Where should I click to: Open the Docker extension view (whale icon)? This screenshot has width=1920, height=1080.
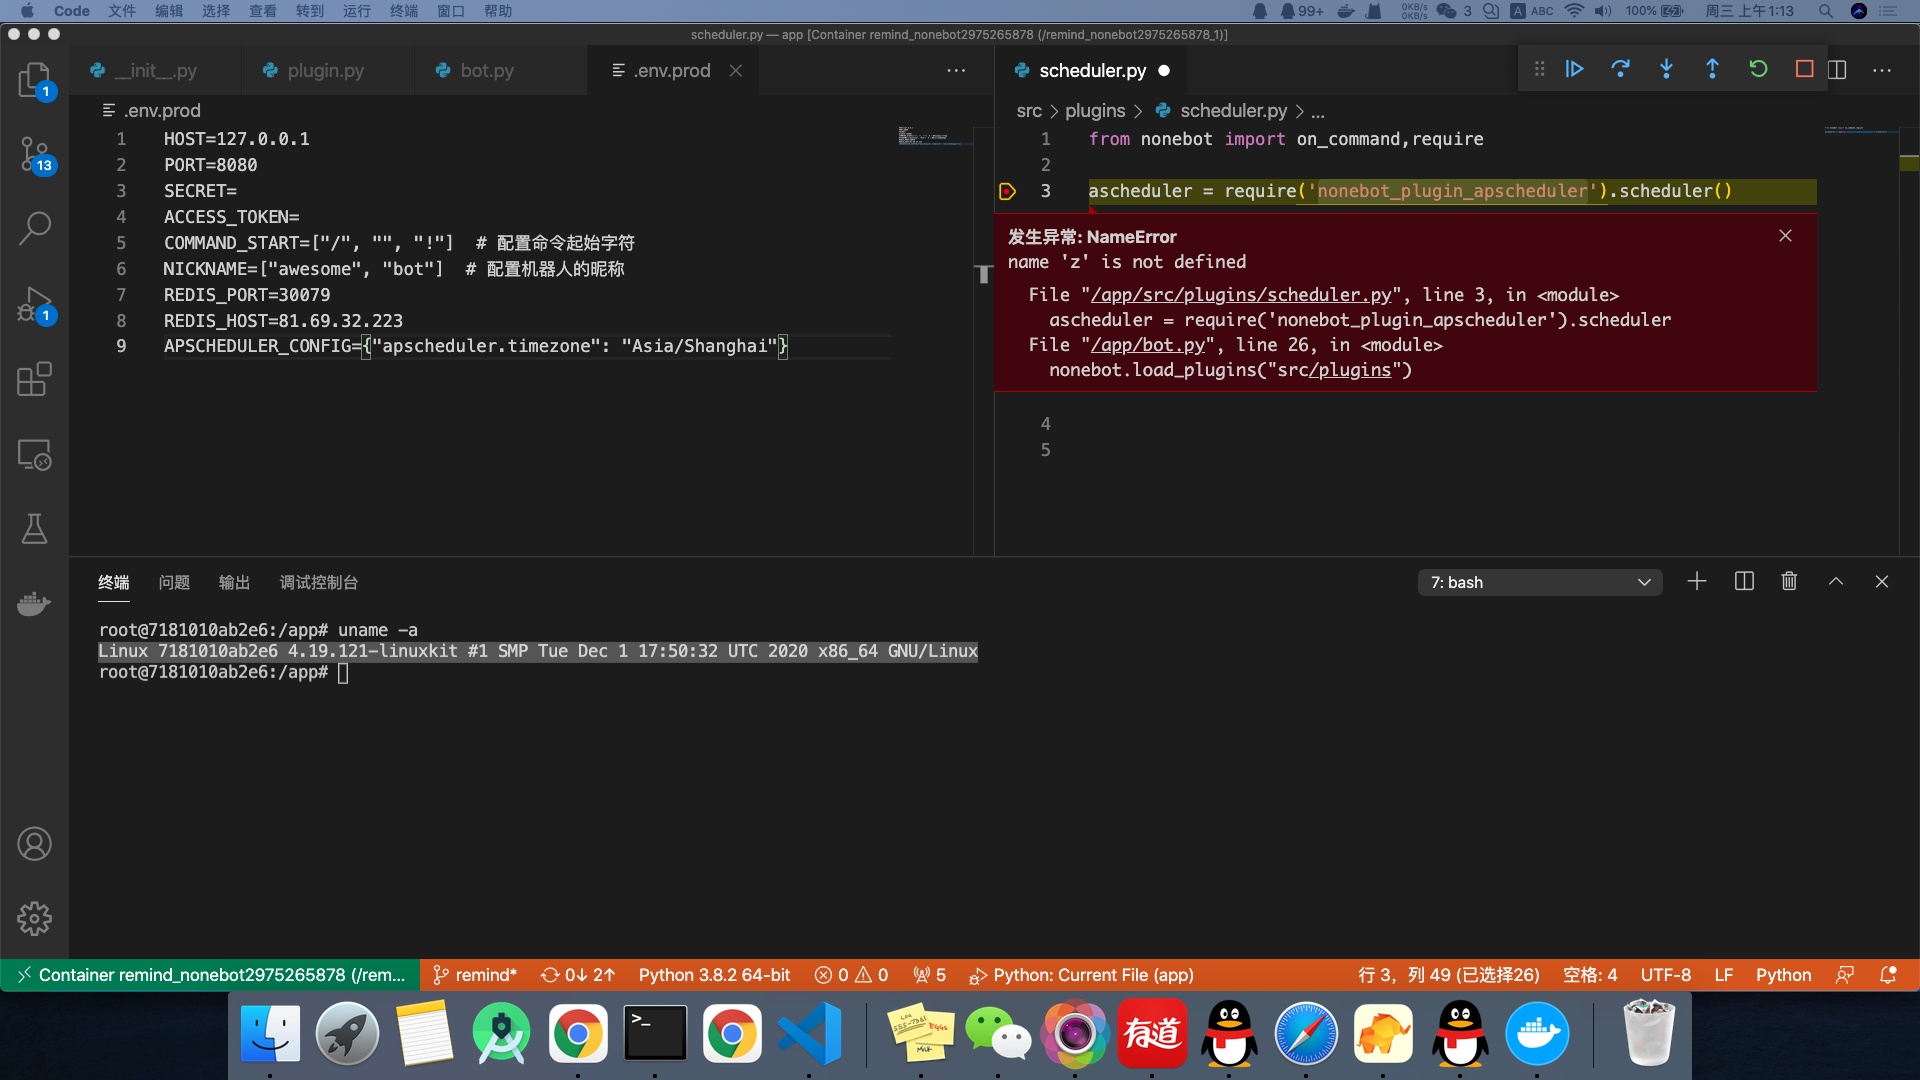click(x=35, y=604)
